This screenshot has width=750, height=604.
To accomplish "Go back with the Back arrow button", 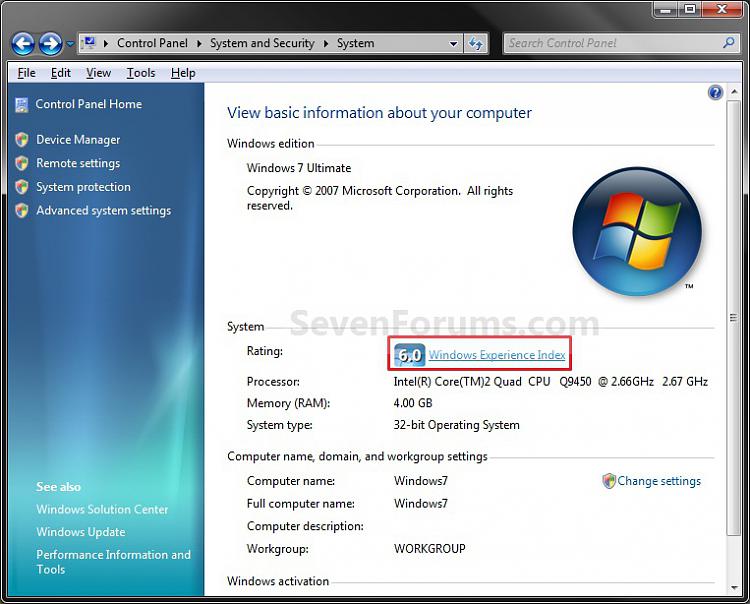I will click(23, 44).
